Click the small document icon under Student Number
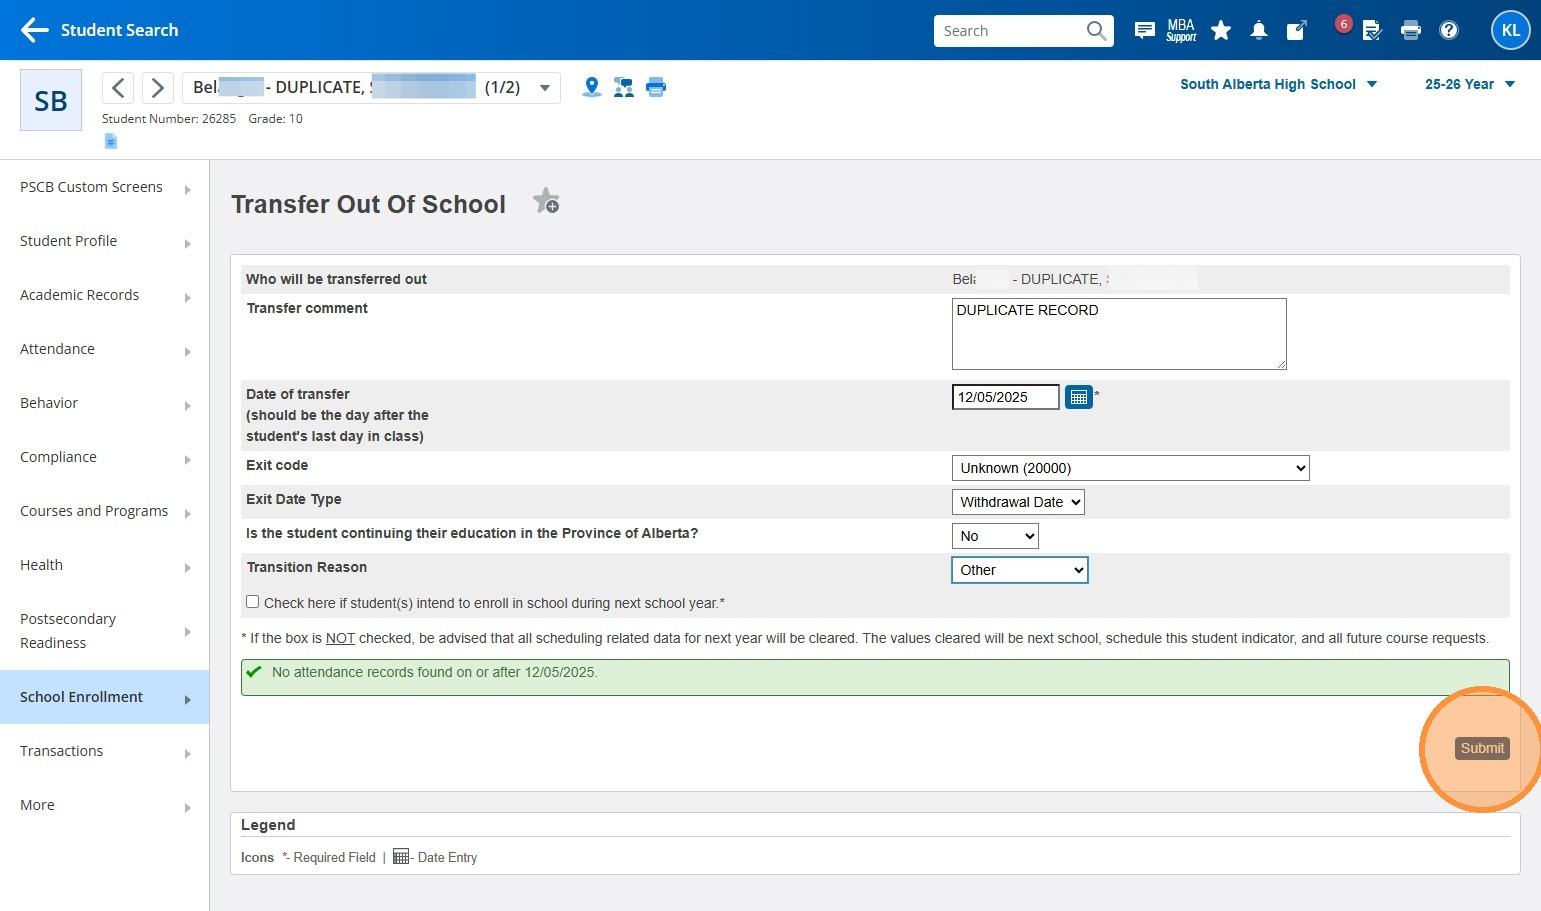 [x=111, y=141]
